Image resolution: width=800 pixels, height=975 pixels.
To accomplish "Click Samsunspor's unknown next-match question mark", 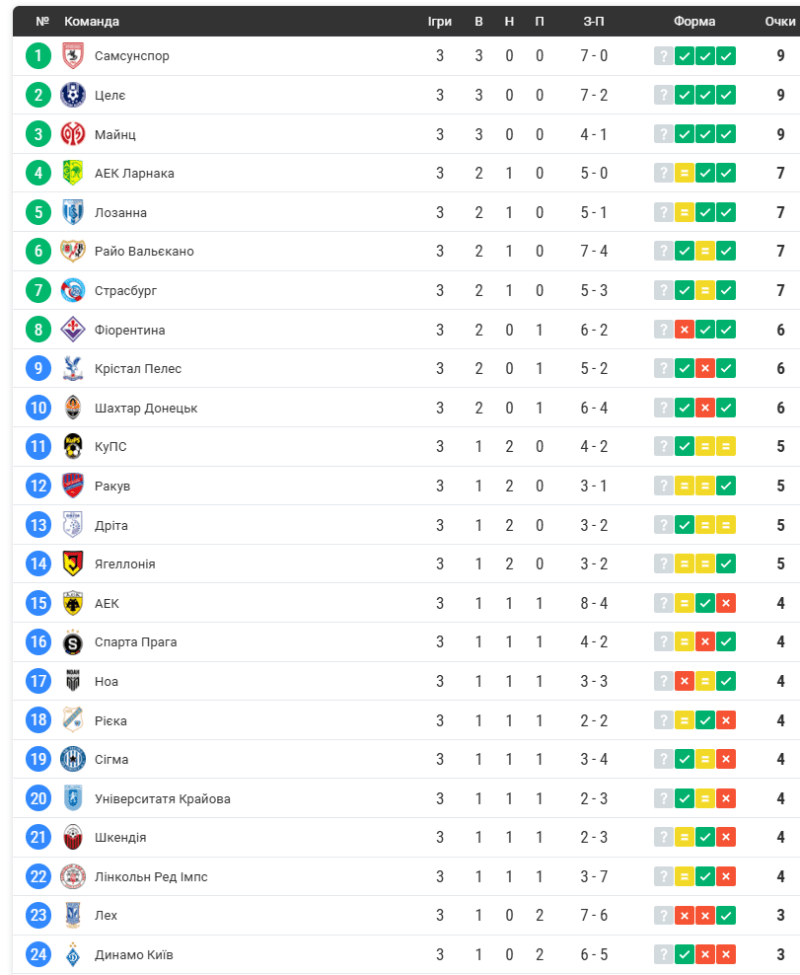I will pyautogui.click(x=663, y=56).
